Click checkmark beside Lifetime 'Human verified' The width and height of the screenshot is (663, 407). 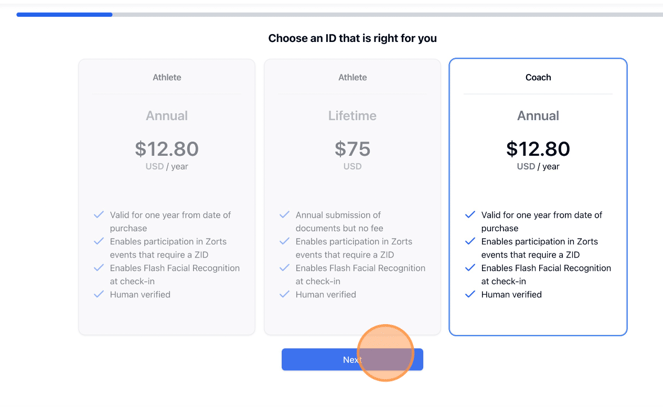coord(284,294)
